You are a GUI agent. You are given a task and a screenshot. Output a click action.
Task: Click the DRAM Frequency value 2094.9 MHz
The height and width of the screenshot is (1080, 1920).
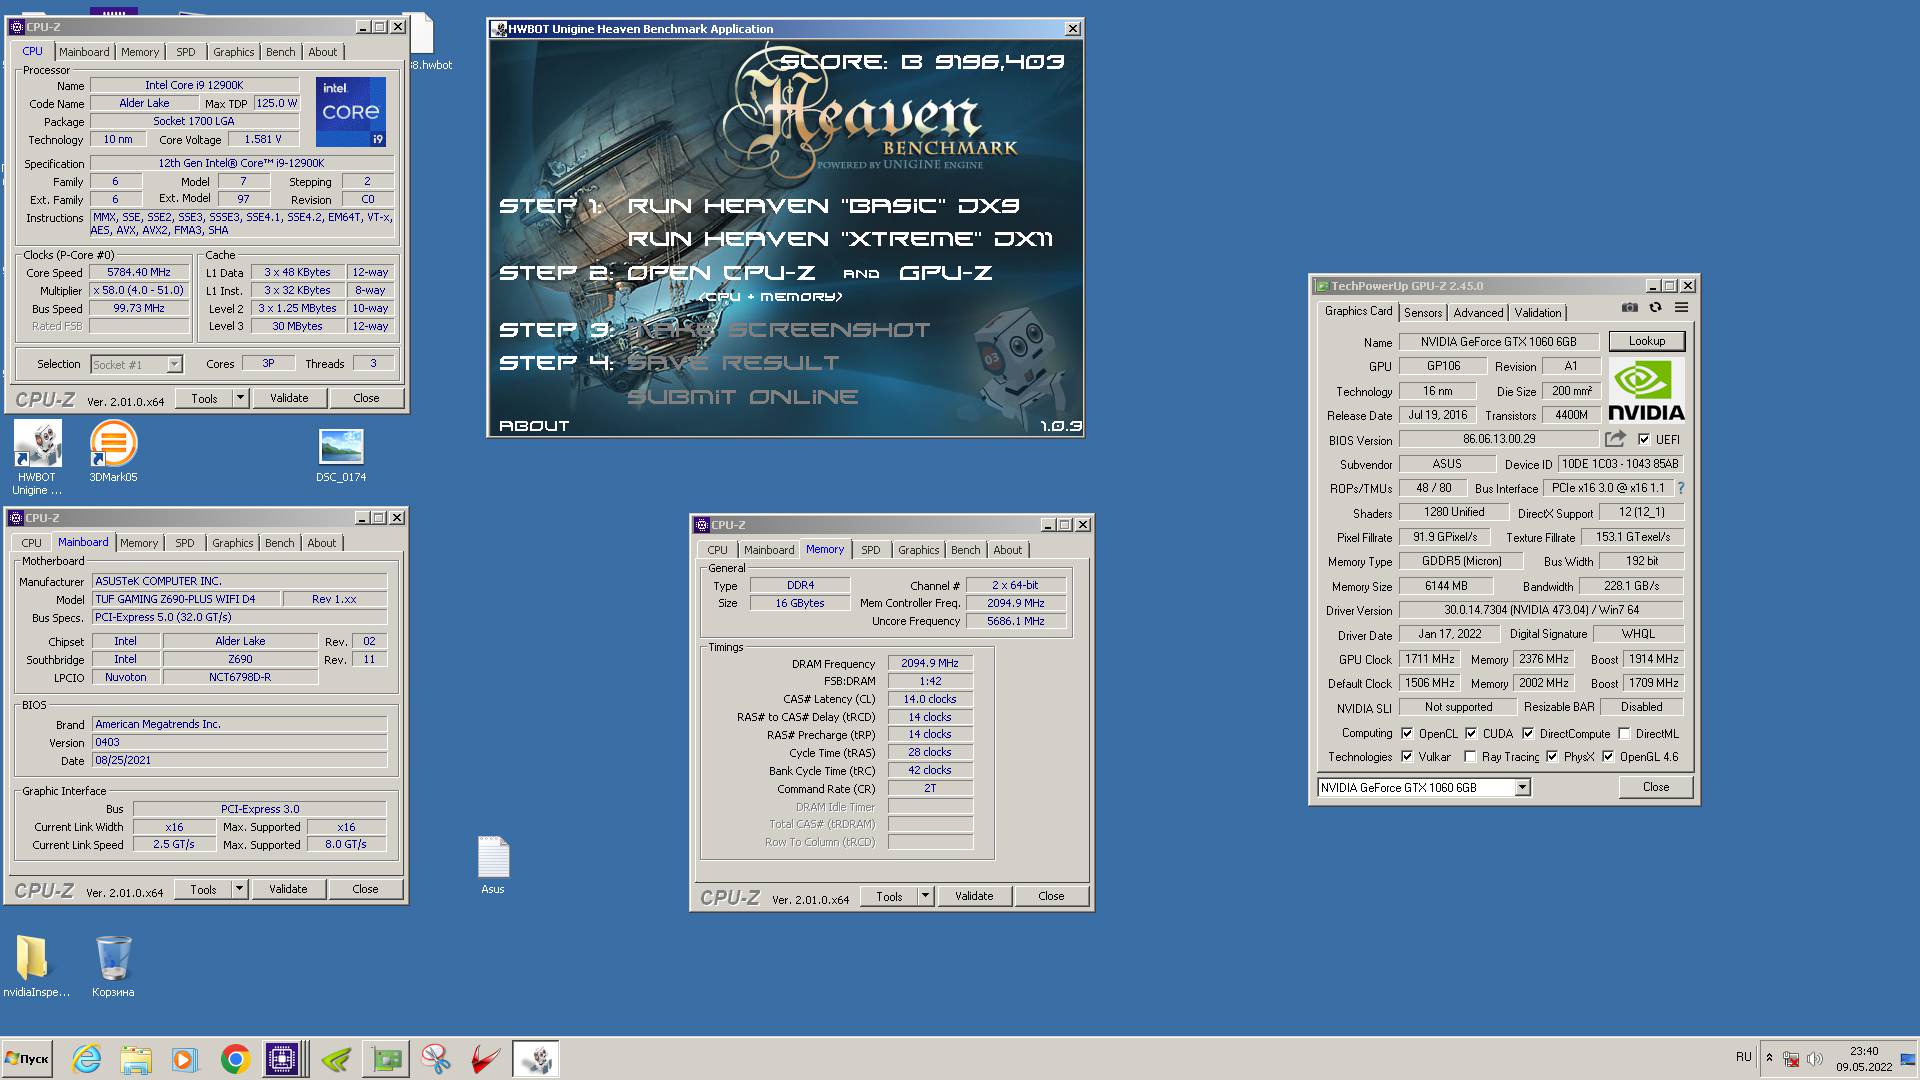pyautogui.click(x=930, y=663)
